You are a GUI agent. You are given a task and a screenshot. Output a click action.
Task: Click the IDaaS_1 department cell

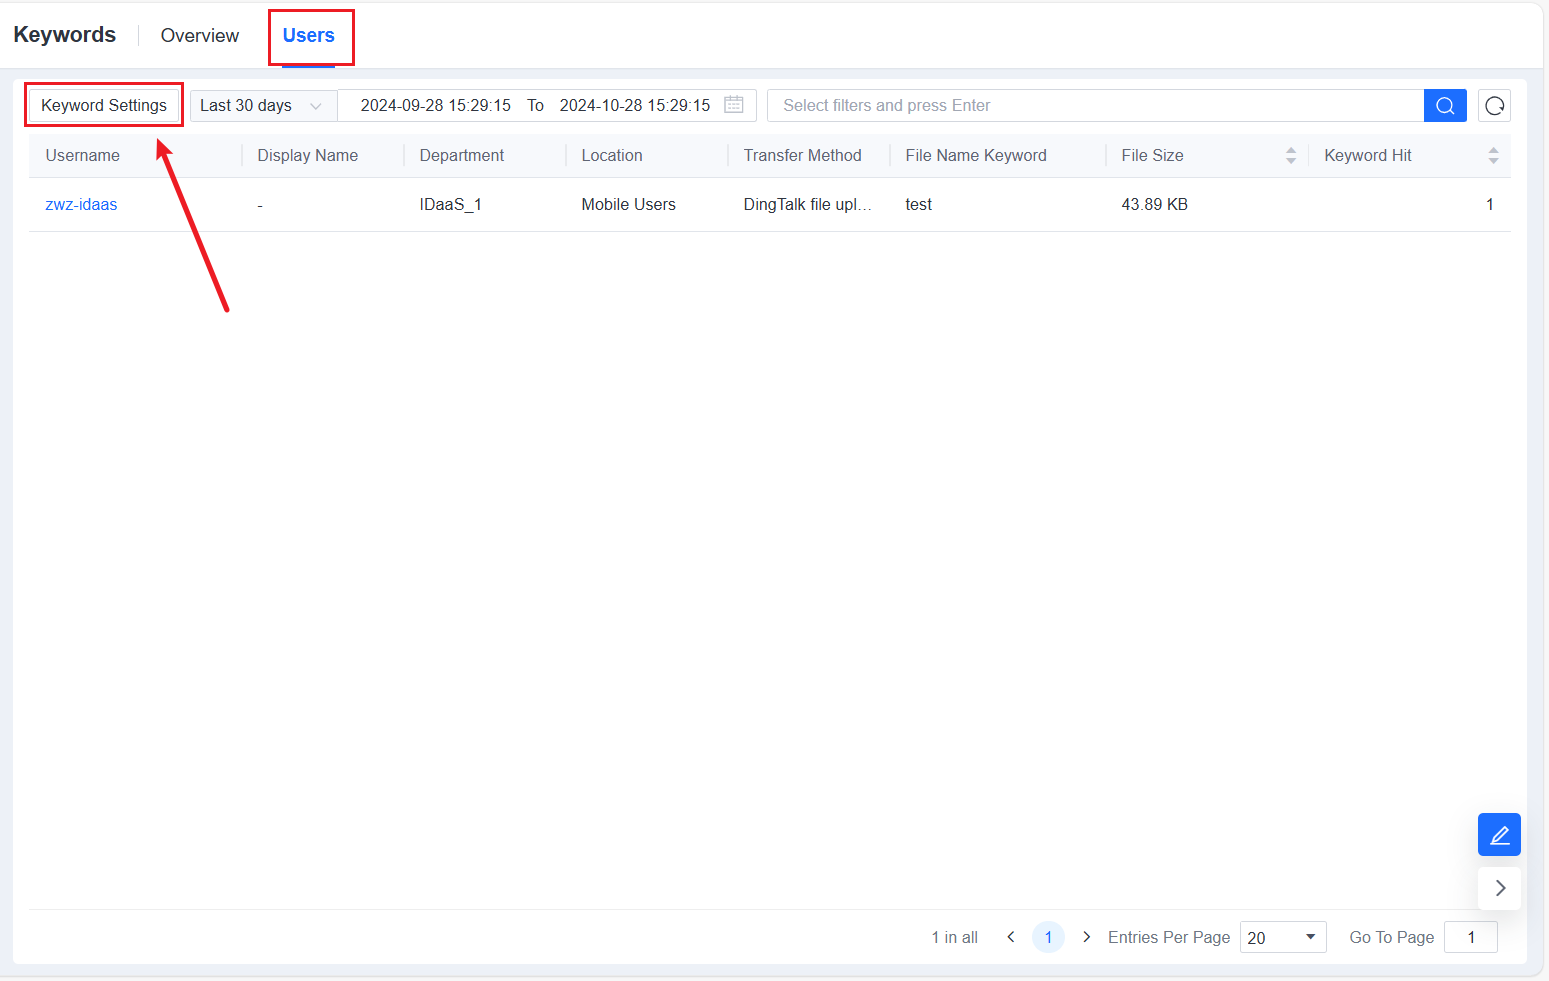[x=450, y=205]
